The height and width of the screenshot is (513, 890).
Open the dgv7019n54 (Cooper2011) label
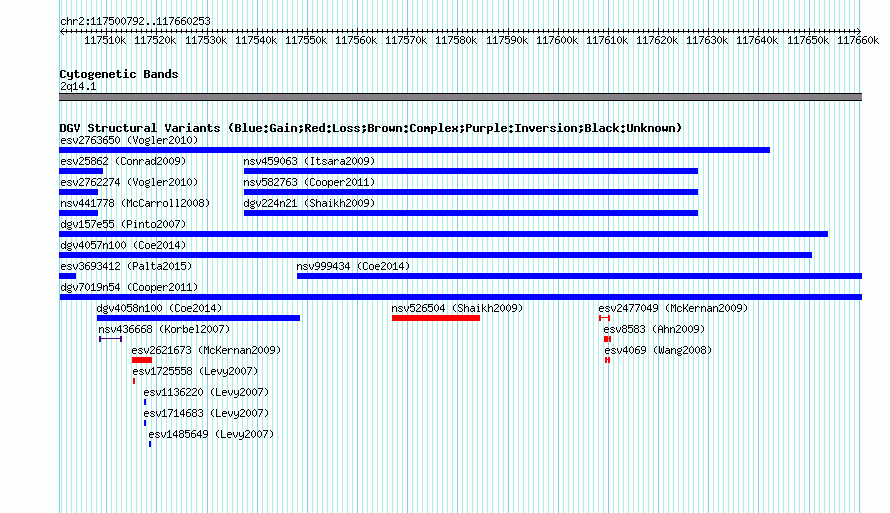(x=129, y=287)
